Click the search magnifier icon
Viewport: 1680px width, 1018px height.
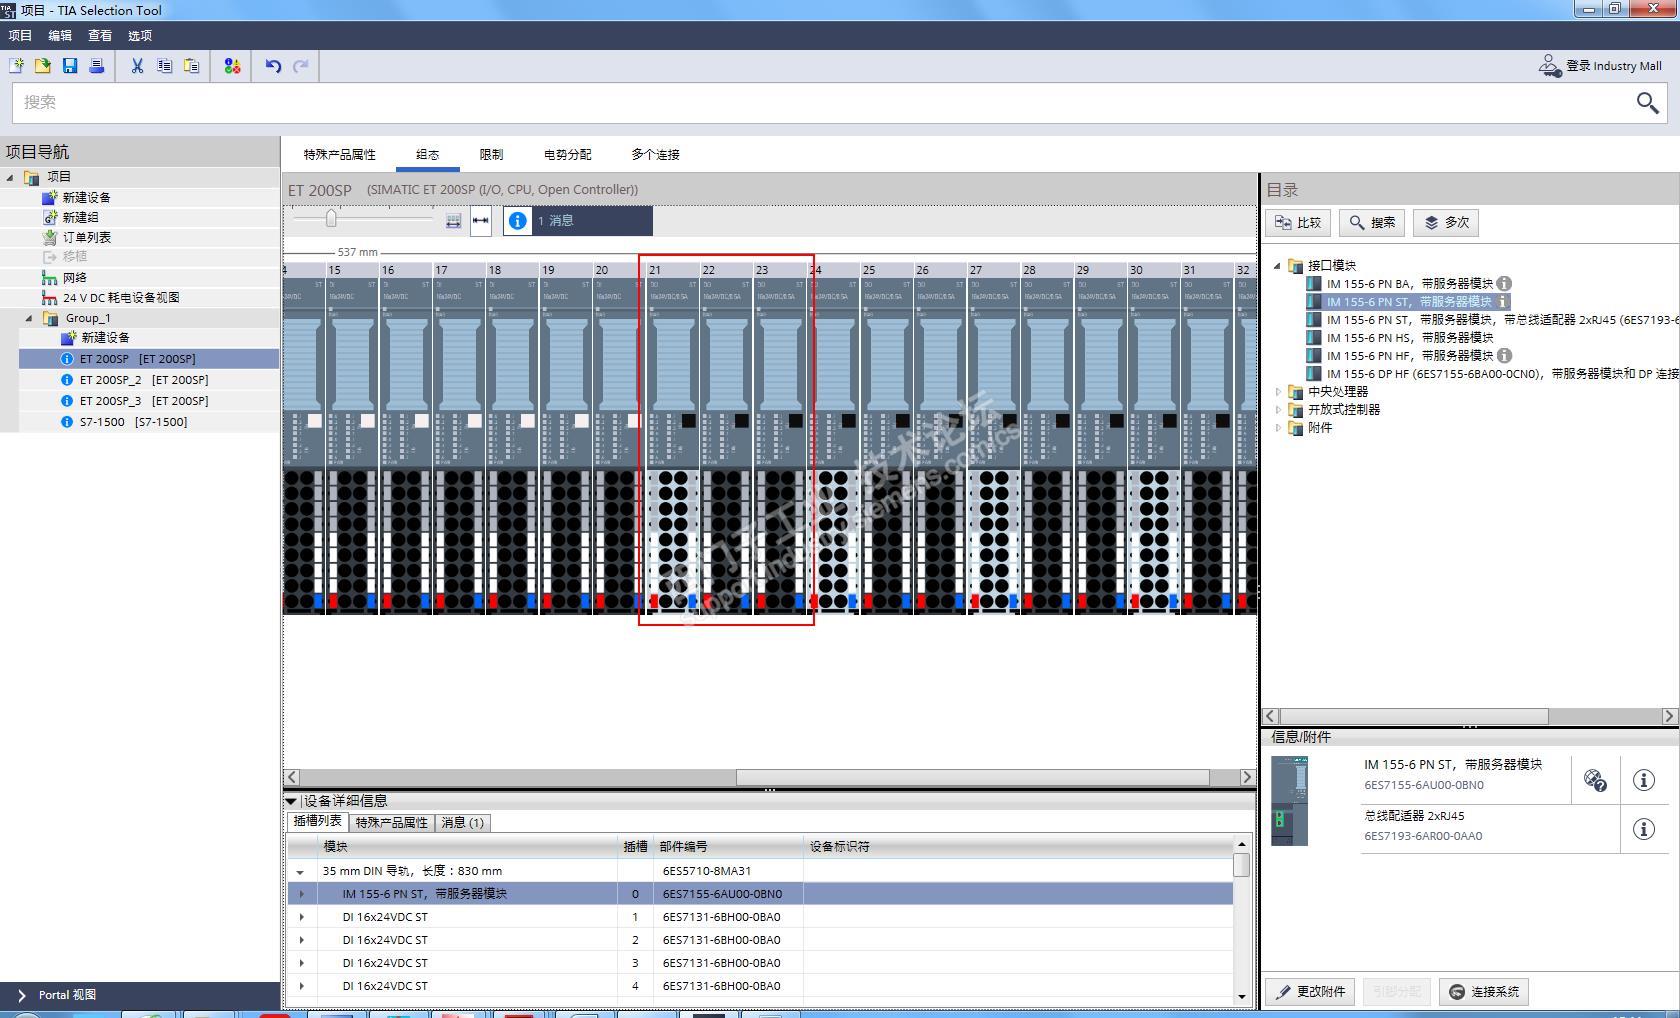pos(1647,103)
